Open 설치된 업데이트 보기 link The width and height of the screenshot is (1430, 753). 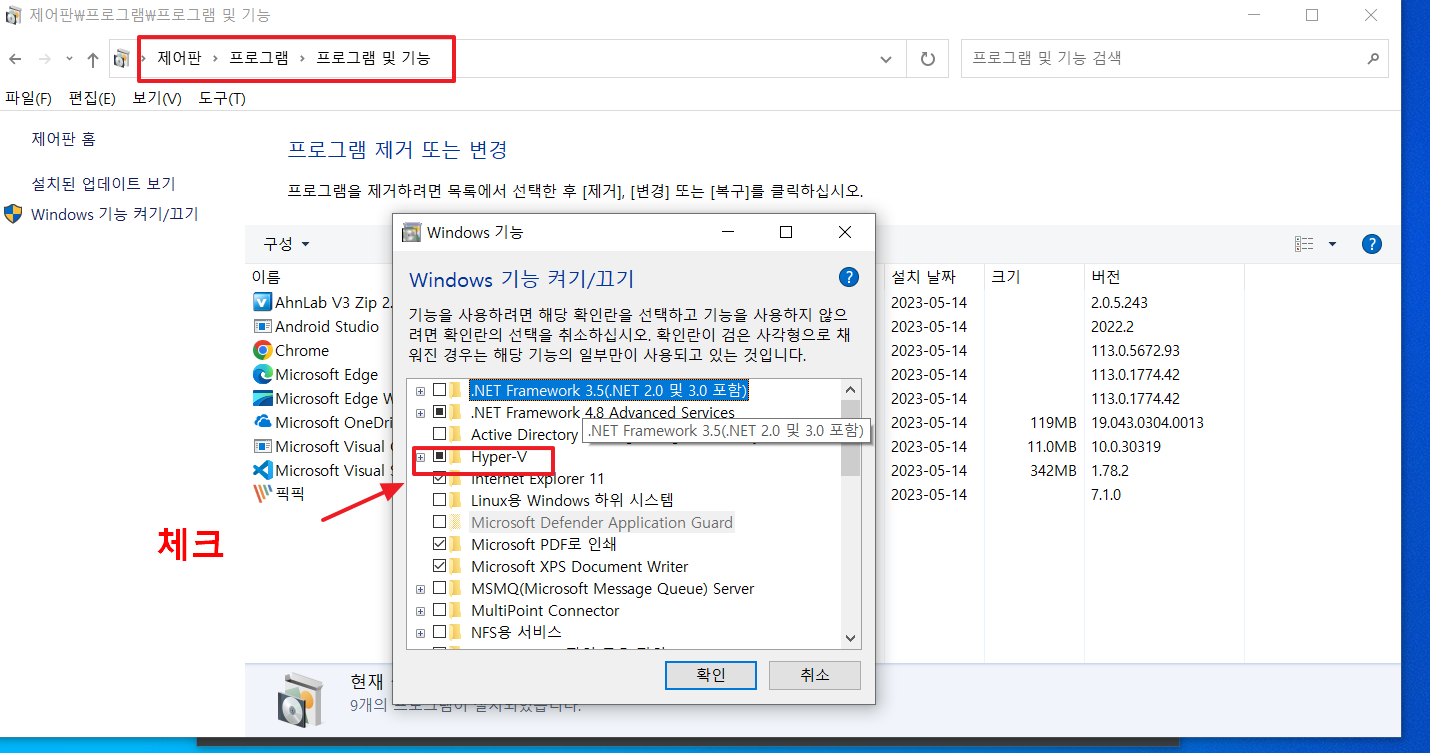coord(104,184)
